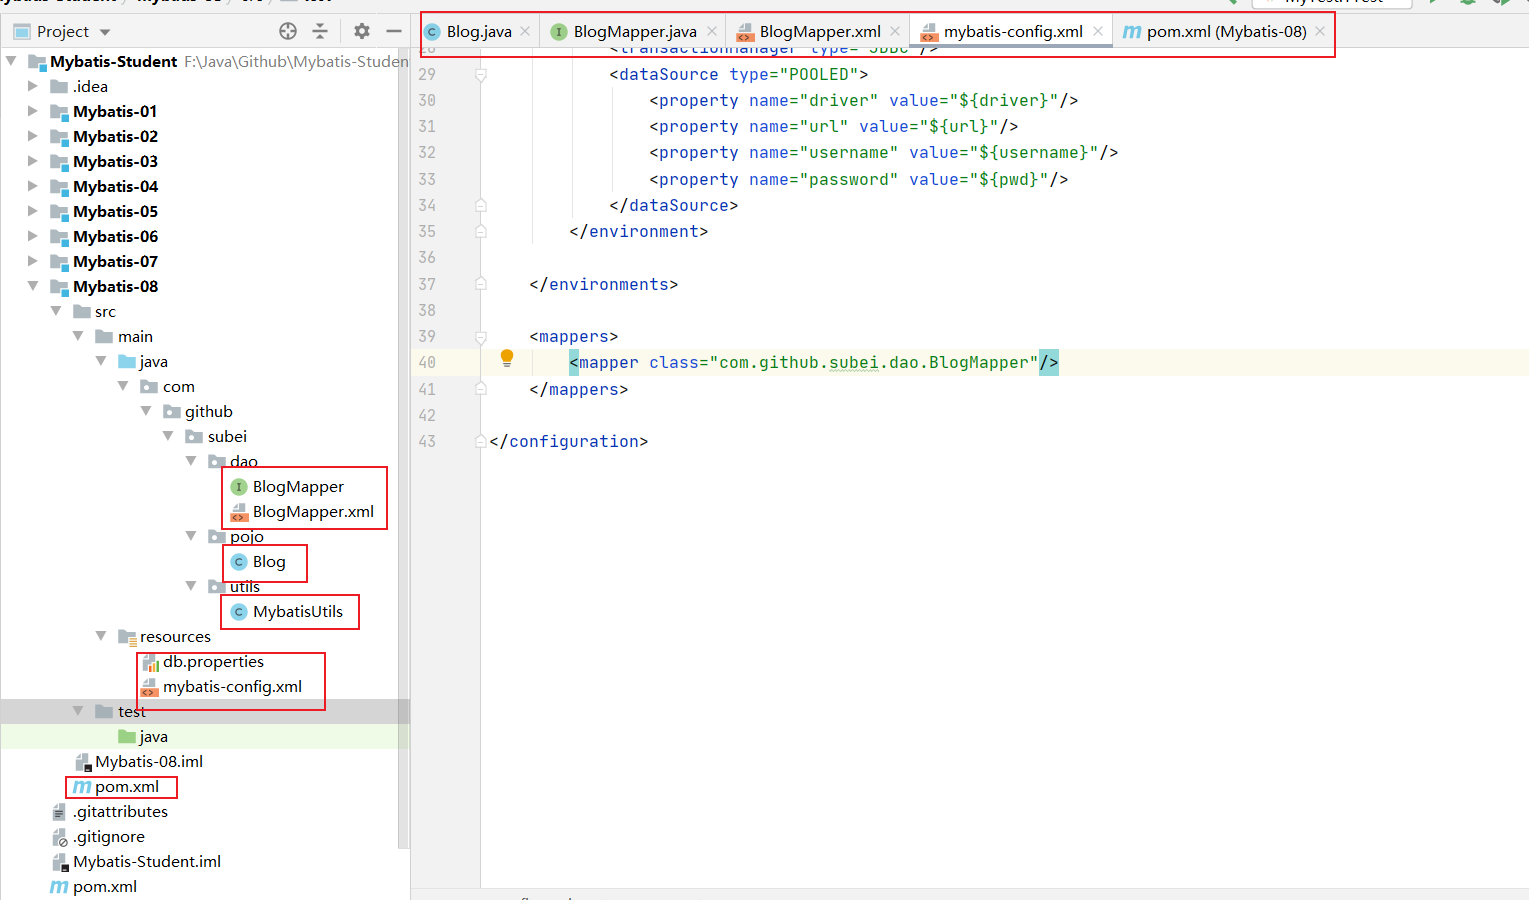Open MybatisUtils class in utils folder
The image size is (1529, 900).
pos(297,612)
